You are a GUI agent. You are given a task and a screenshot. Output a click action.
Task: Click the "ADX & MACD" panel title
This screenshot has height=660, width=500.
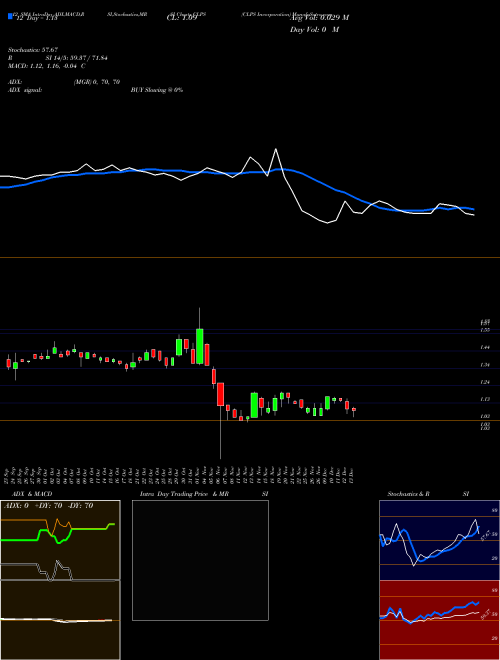click(x=32, y=494)
